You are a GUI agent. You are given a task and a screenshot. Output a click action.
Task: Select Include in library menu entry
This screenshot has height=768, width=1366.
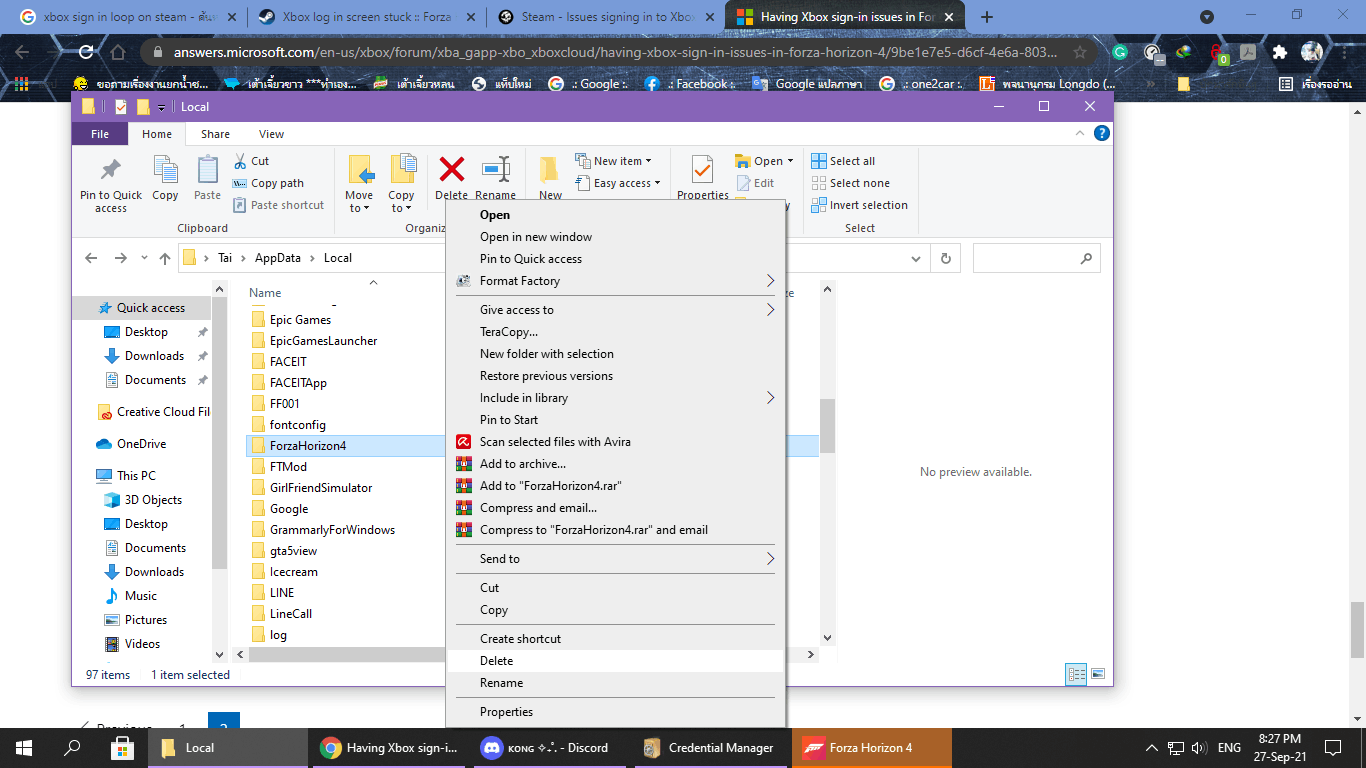click(616, 398)
